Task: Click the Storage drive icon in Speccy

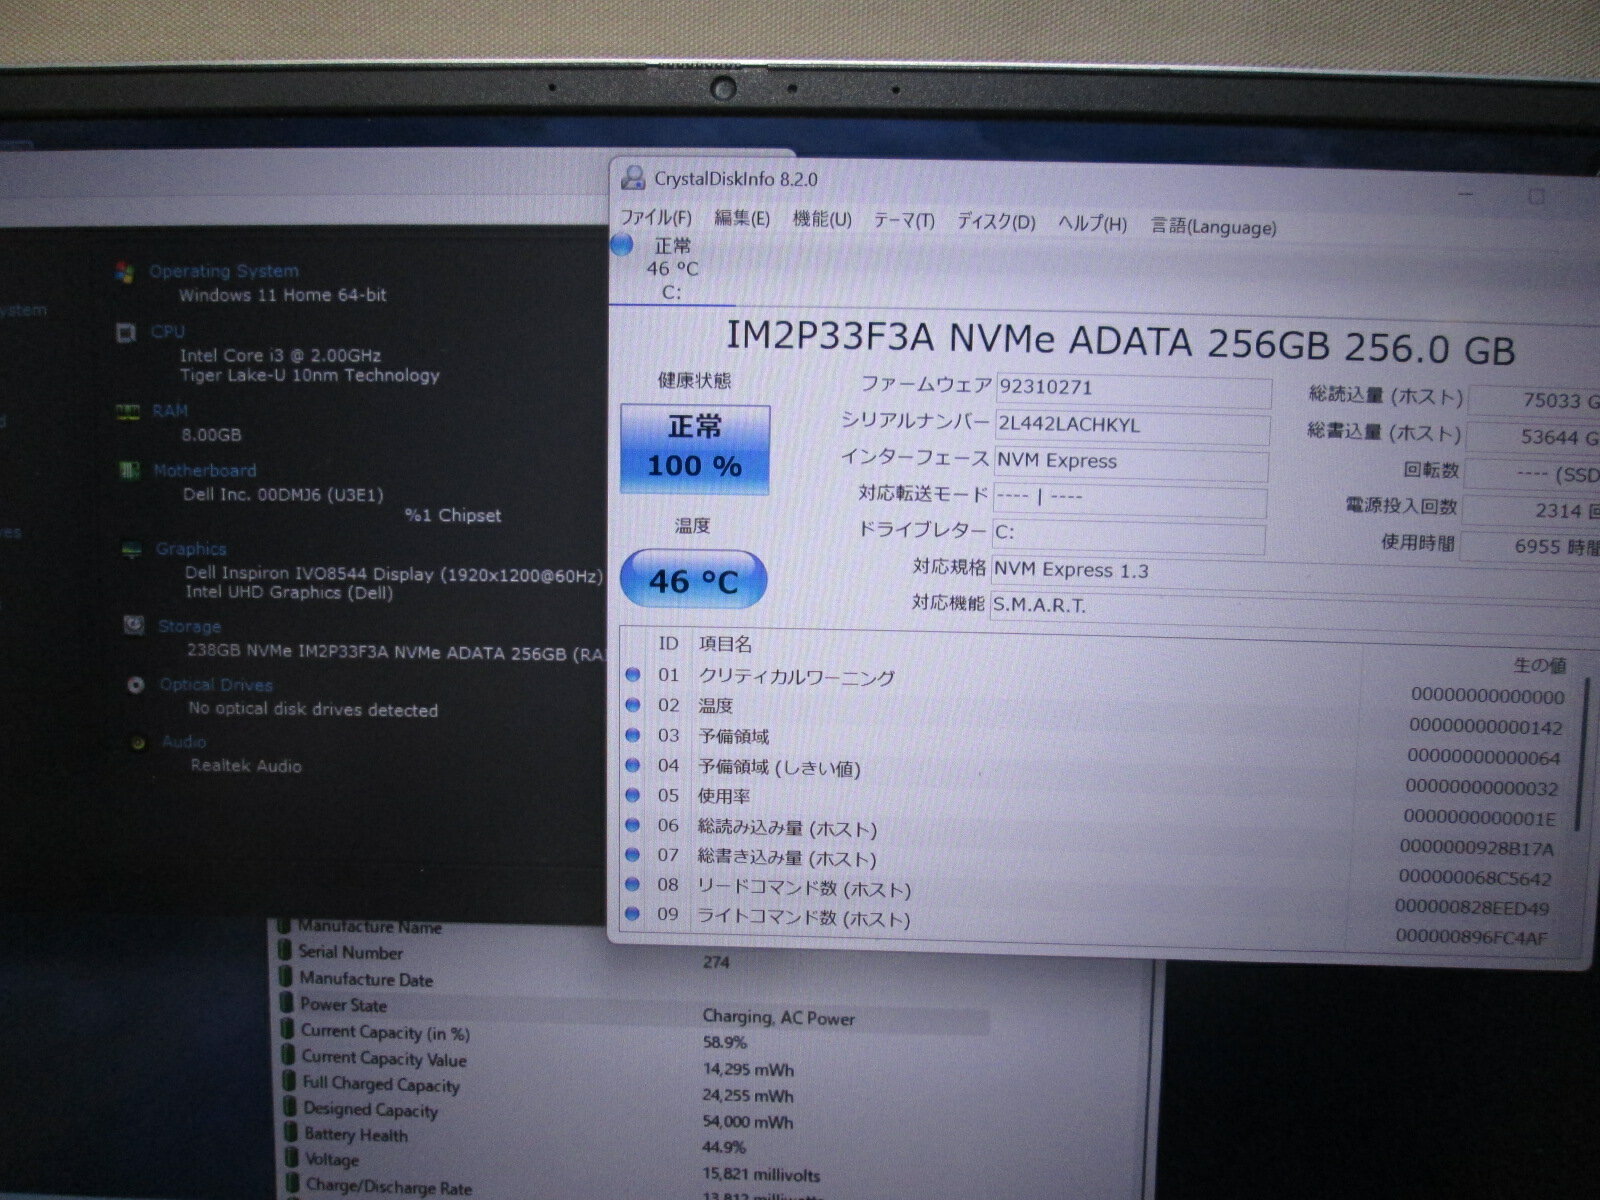Action: pos(133,626)
